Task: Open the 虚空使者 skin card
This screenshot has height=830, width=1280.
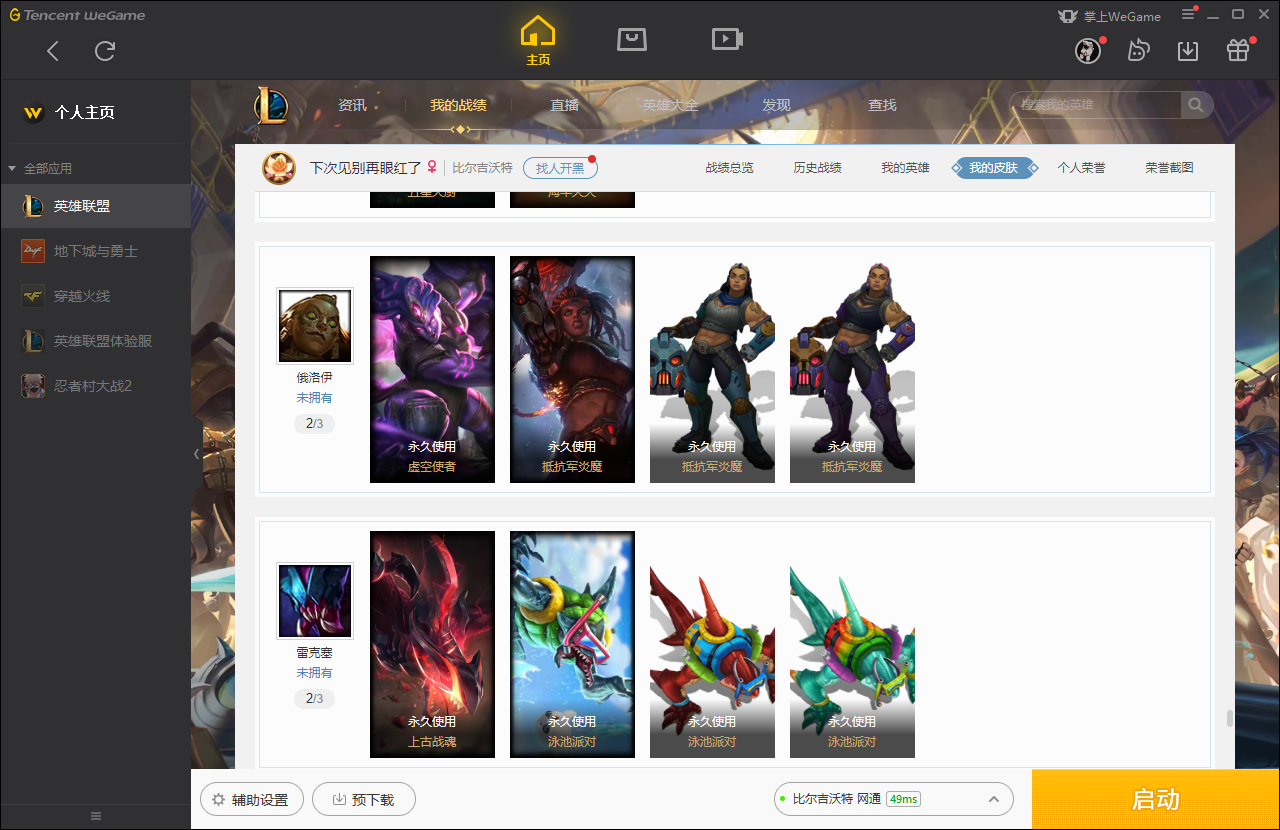Action: [x=432, y=369]
